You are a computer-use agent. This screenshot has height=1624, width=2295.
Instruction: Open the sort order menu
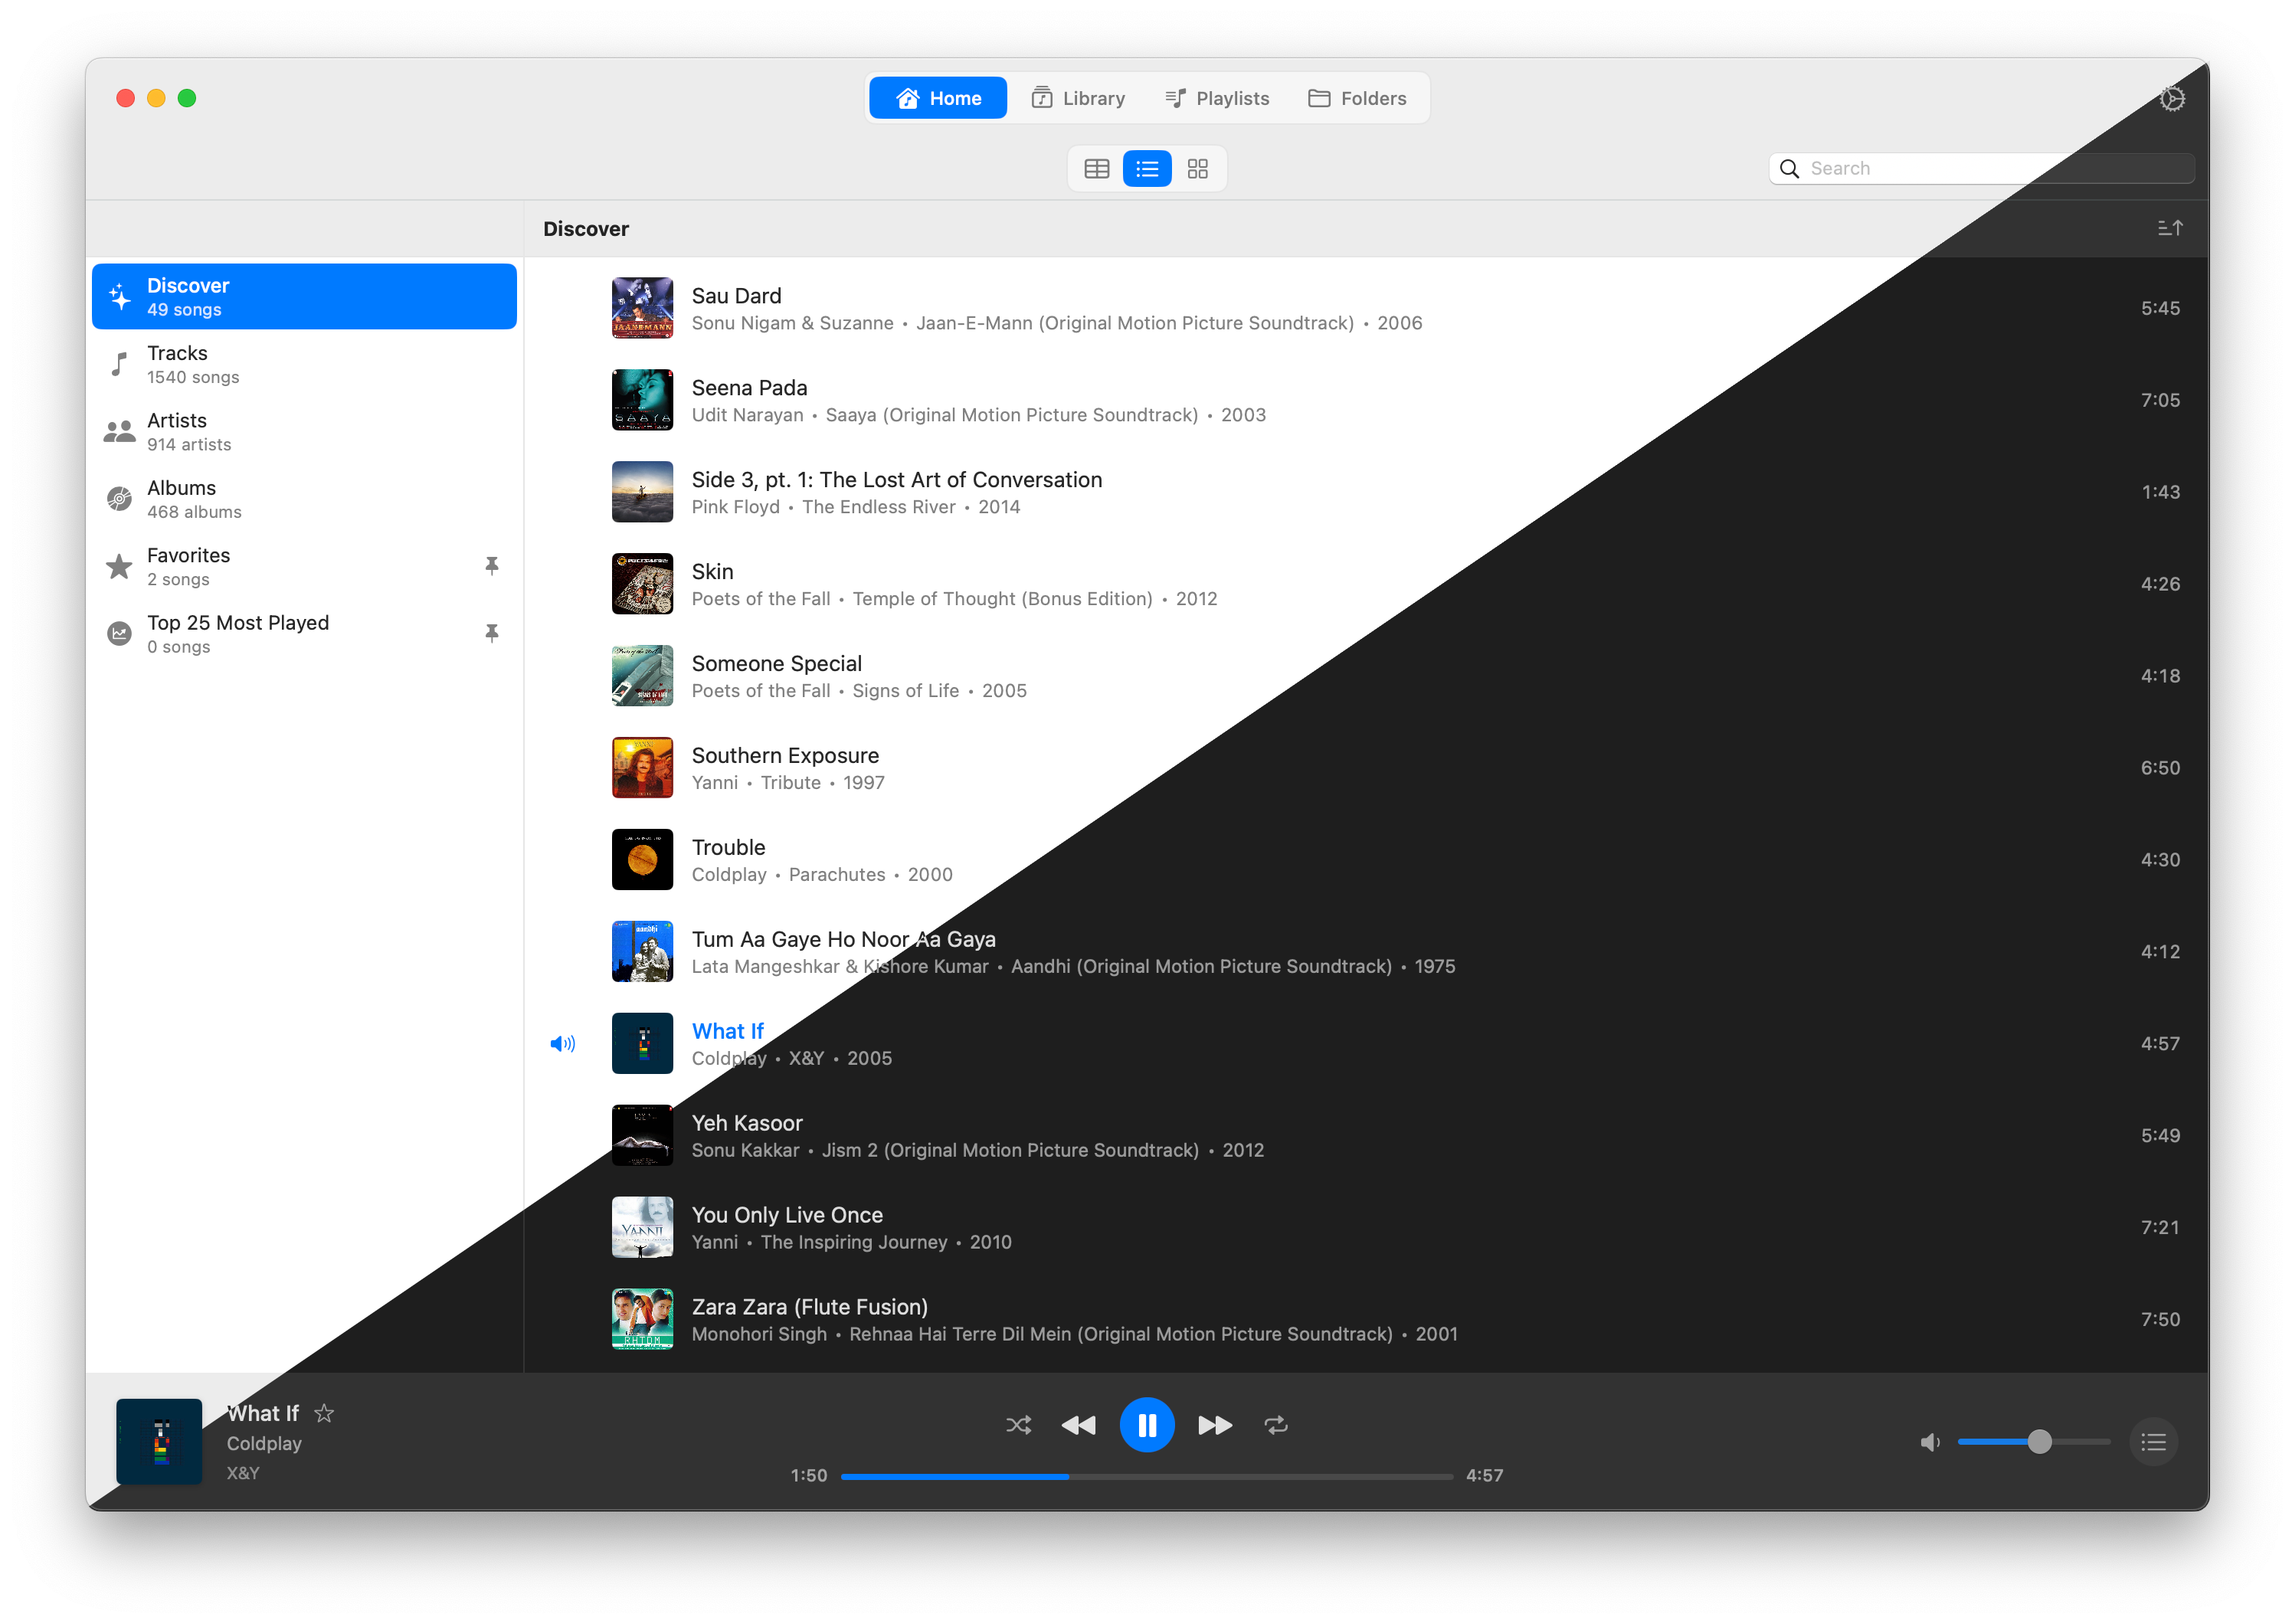click(2169, 228)
